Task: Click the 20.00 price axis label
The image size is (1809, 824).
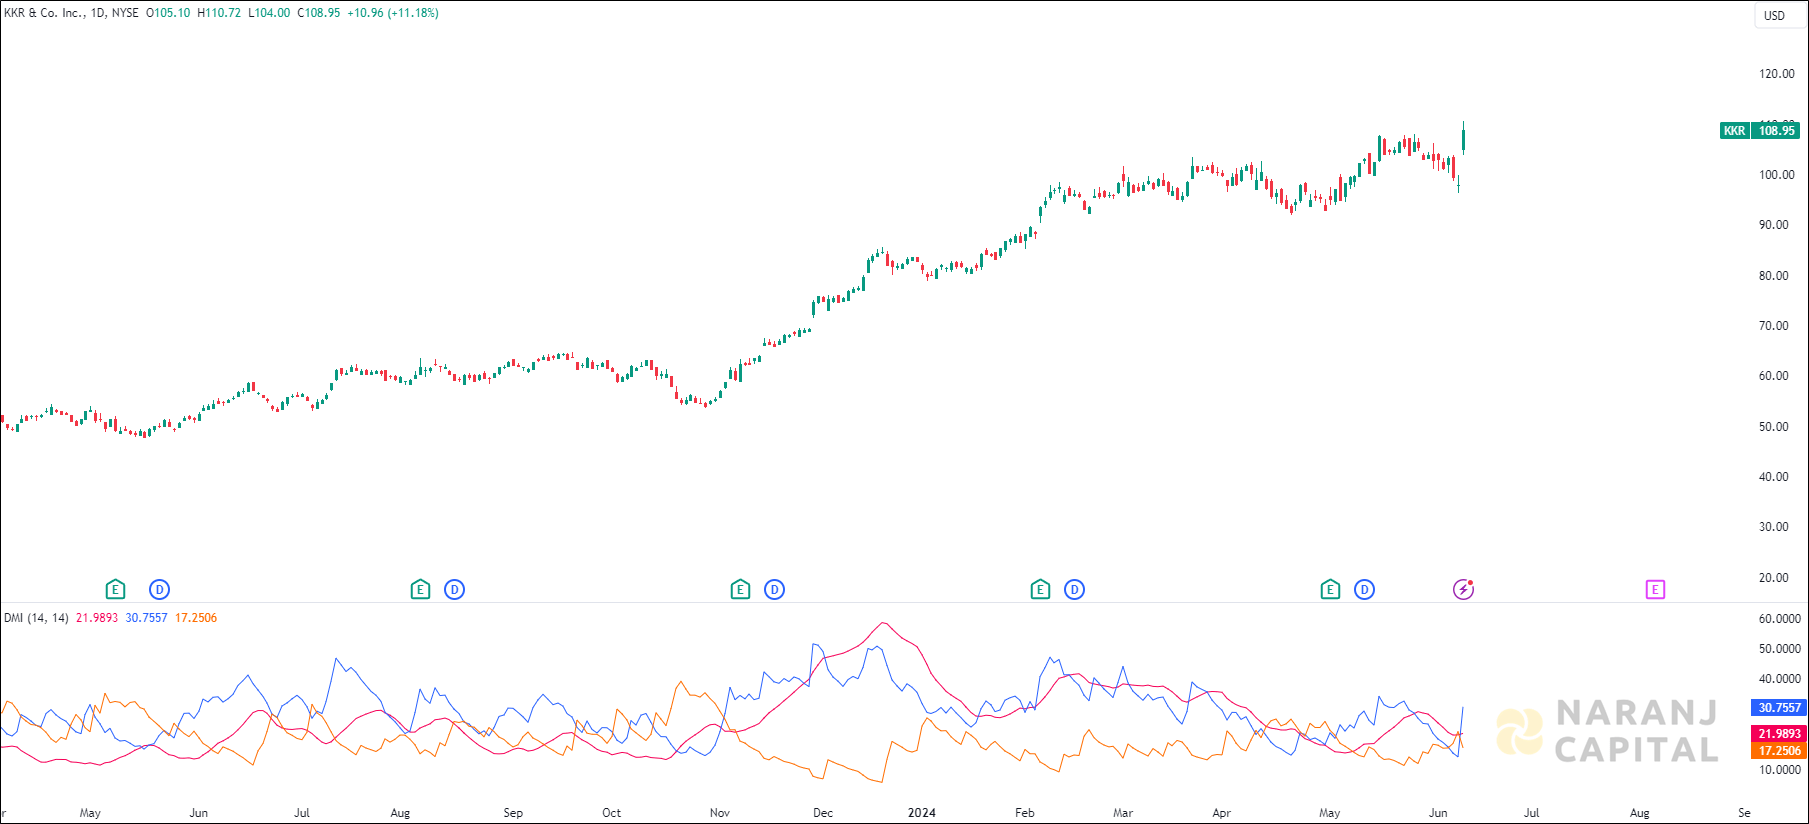Action: pos(1774,578)
